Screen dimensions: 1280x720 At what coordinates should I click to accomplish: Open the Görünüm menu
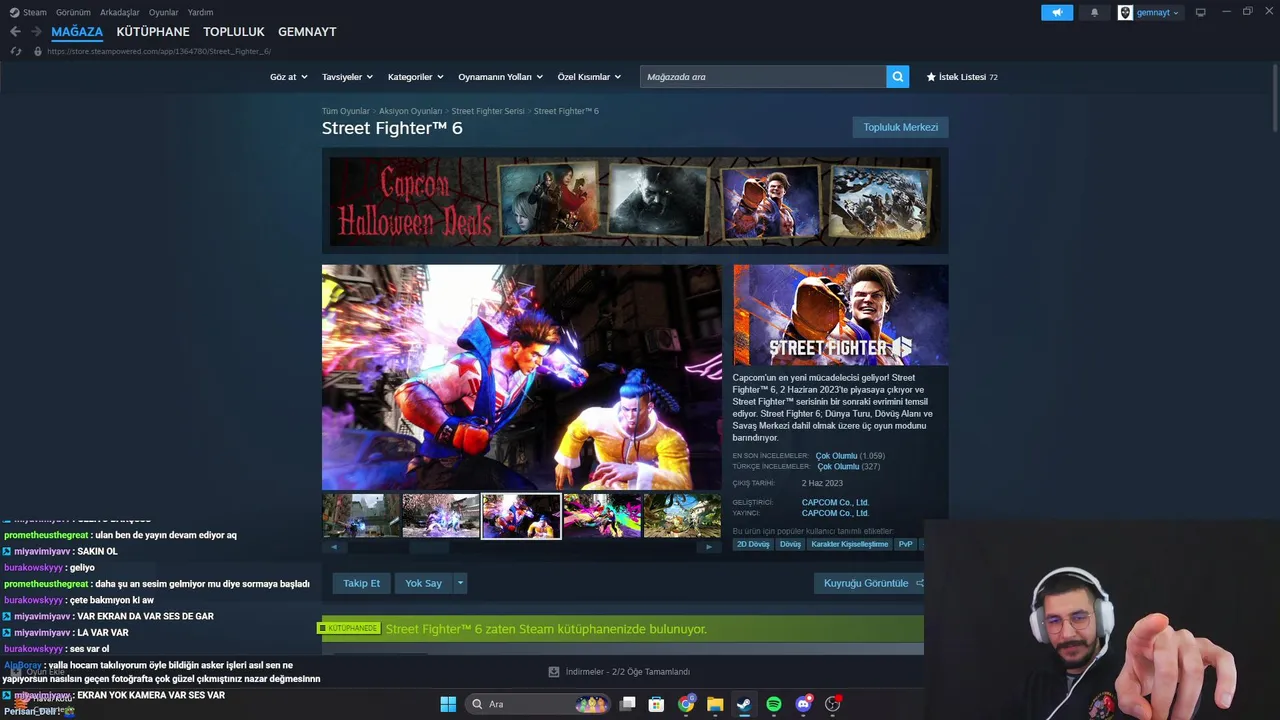click(73, 13)
